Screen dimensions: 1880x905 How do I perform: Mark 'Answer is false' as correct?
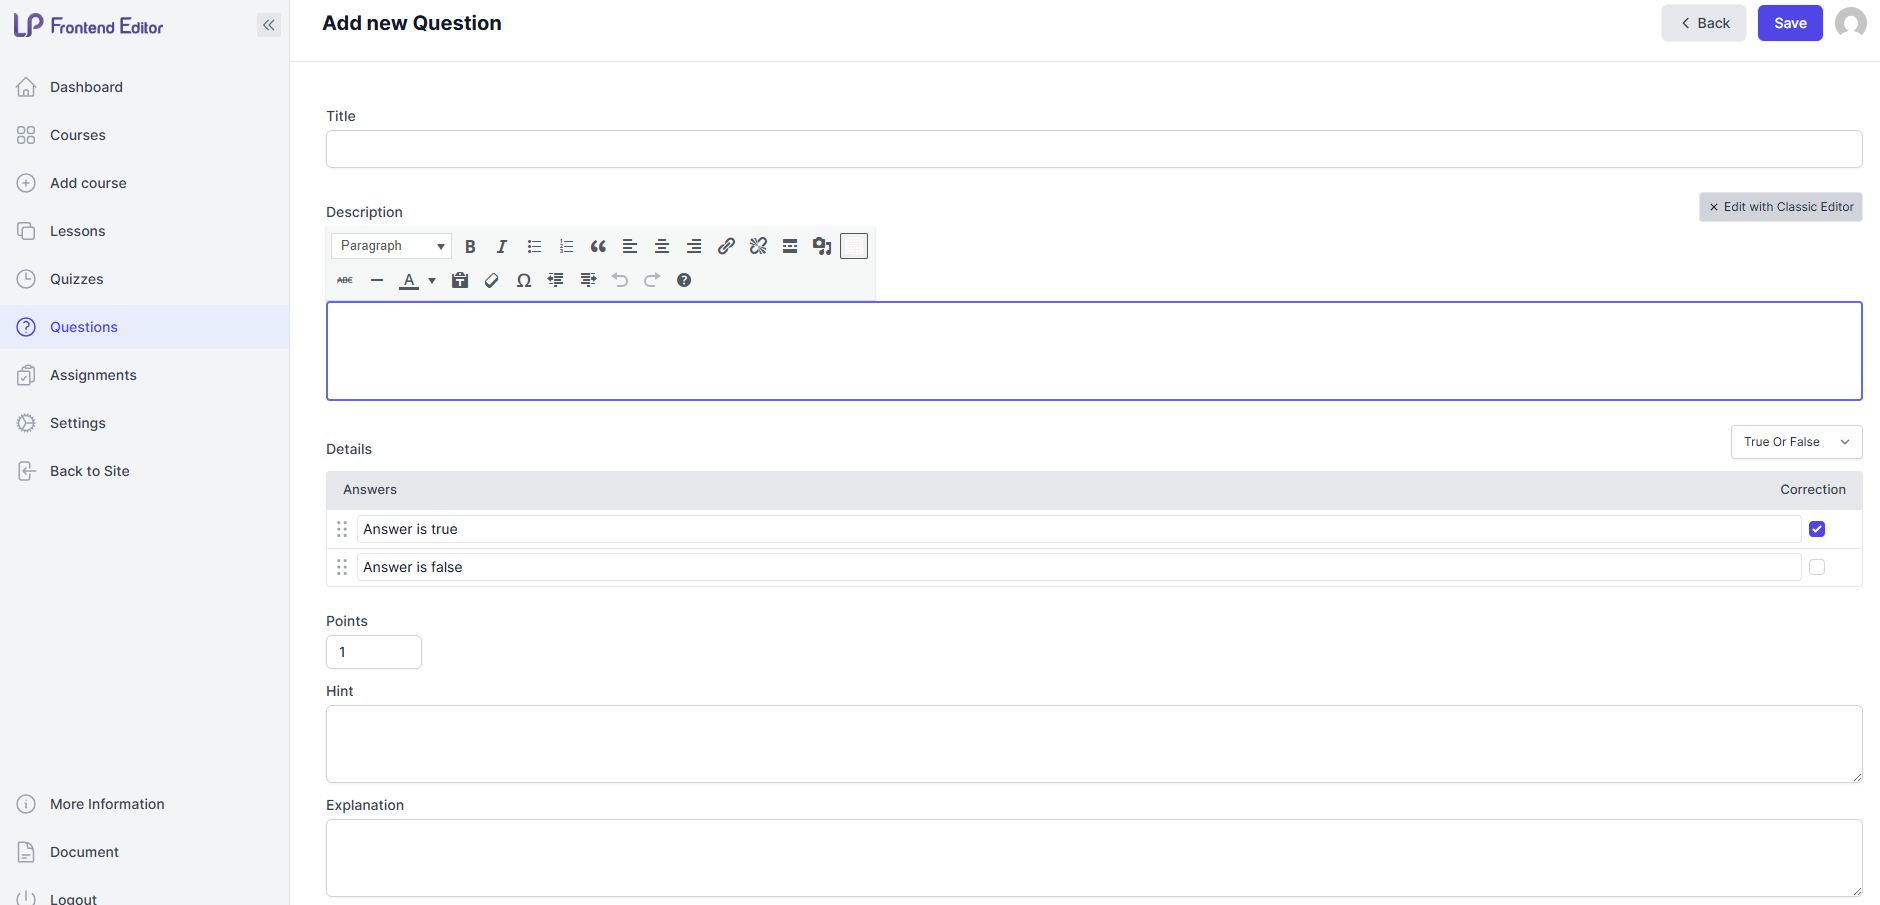(x=1817, y=567)
